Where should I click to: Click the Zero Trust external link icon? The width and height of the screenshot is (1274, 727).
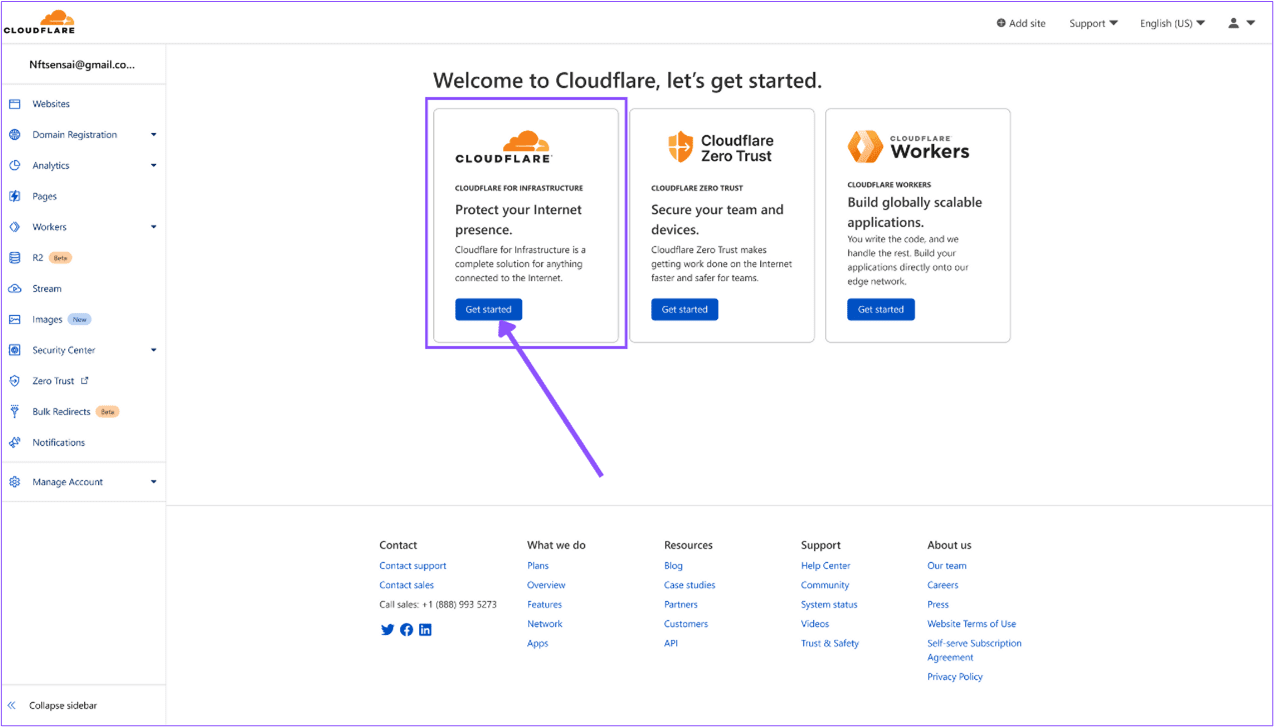[x=85, y=381]
